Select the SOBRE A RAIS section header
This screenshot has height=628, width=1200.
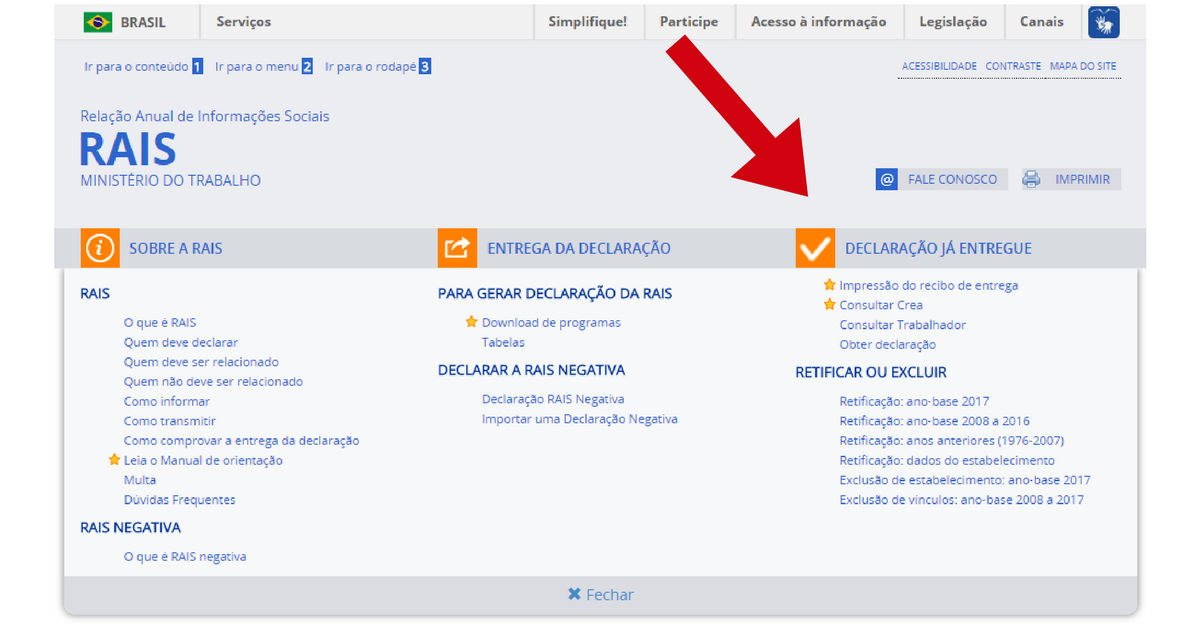tap(176, 248)
